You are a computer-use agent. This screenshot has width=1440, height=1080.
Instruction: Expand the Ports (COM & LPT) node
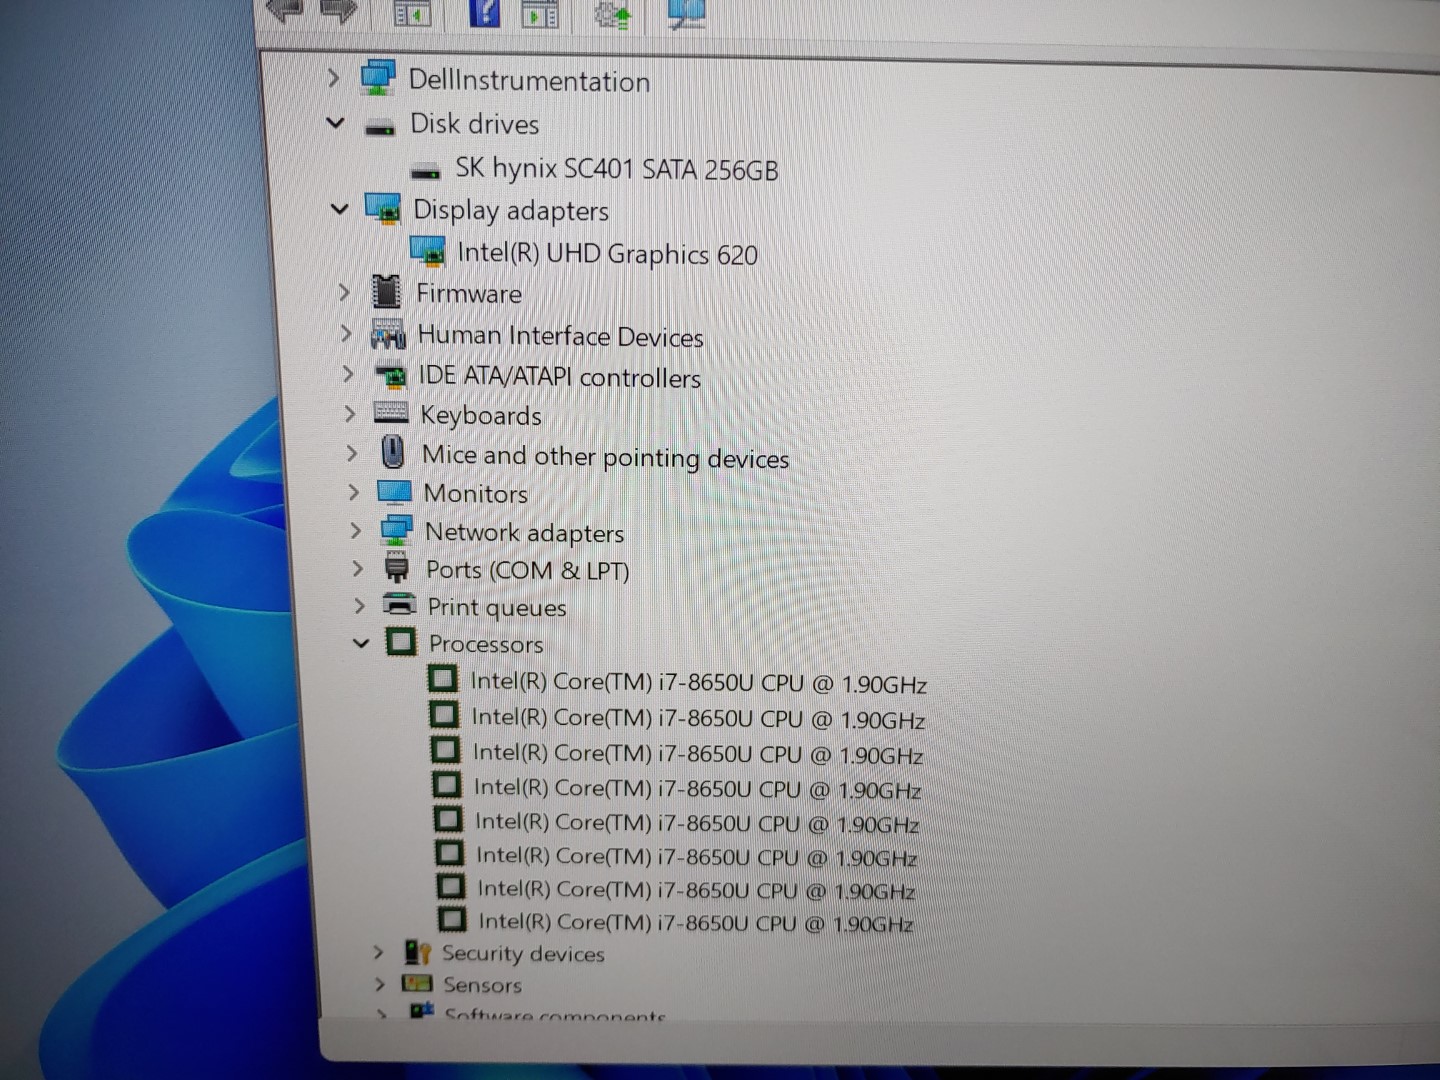[357, 568]
